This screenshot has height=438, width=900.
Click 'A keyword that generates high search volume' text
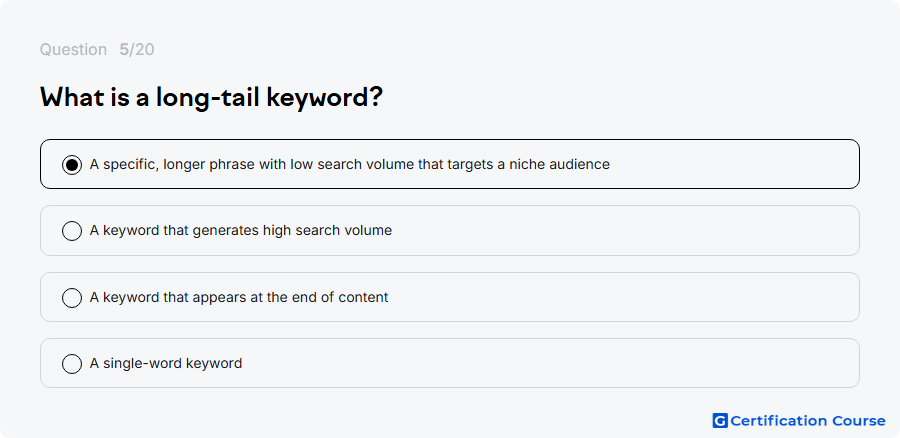(241, 231)
